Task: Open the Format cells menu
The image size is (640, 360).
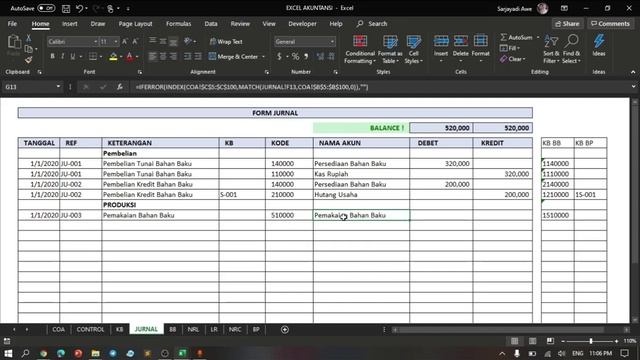Action: pyautogui.click(x=480, y=49)
